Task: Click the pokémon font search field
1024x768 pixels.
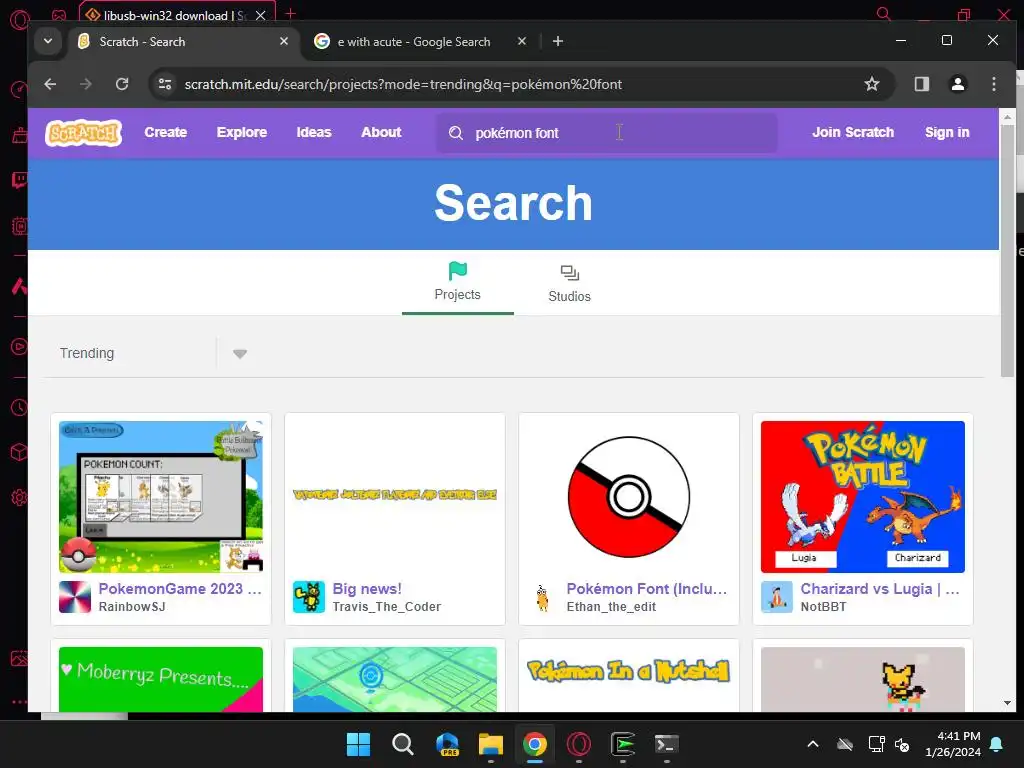Action: point(607,133)
